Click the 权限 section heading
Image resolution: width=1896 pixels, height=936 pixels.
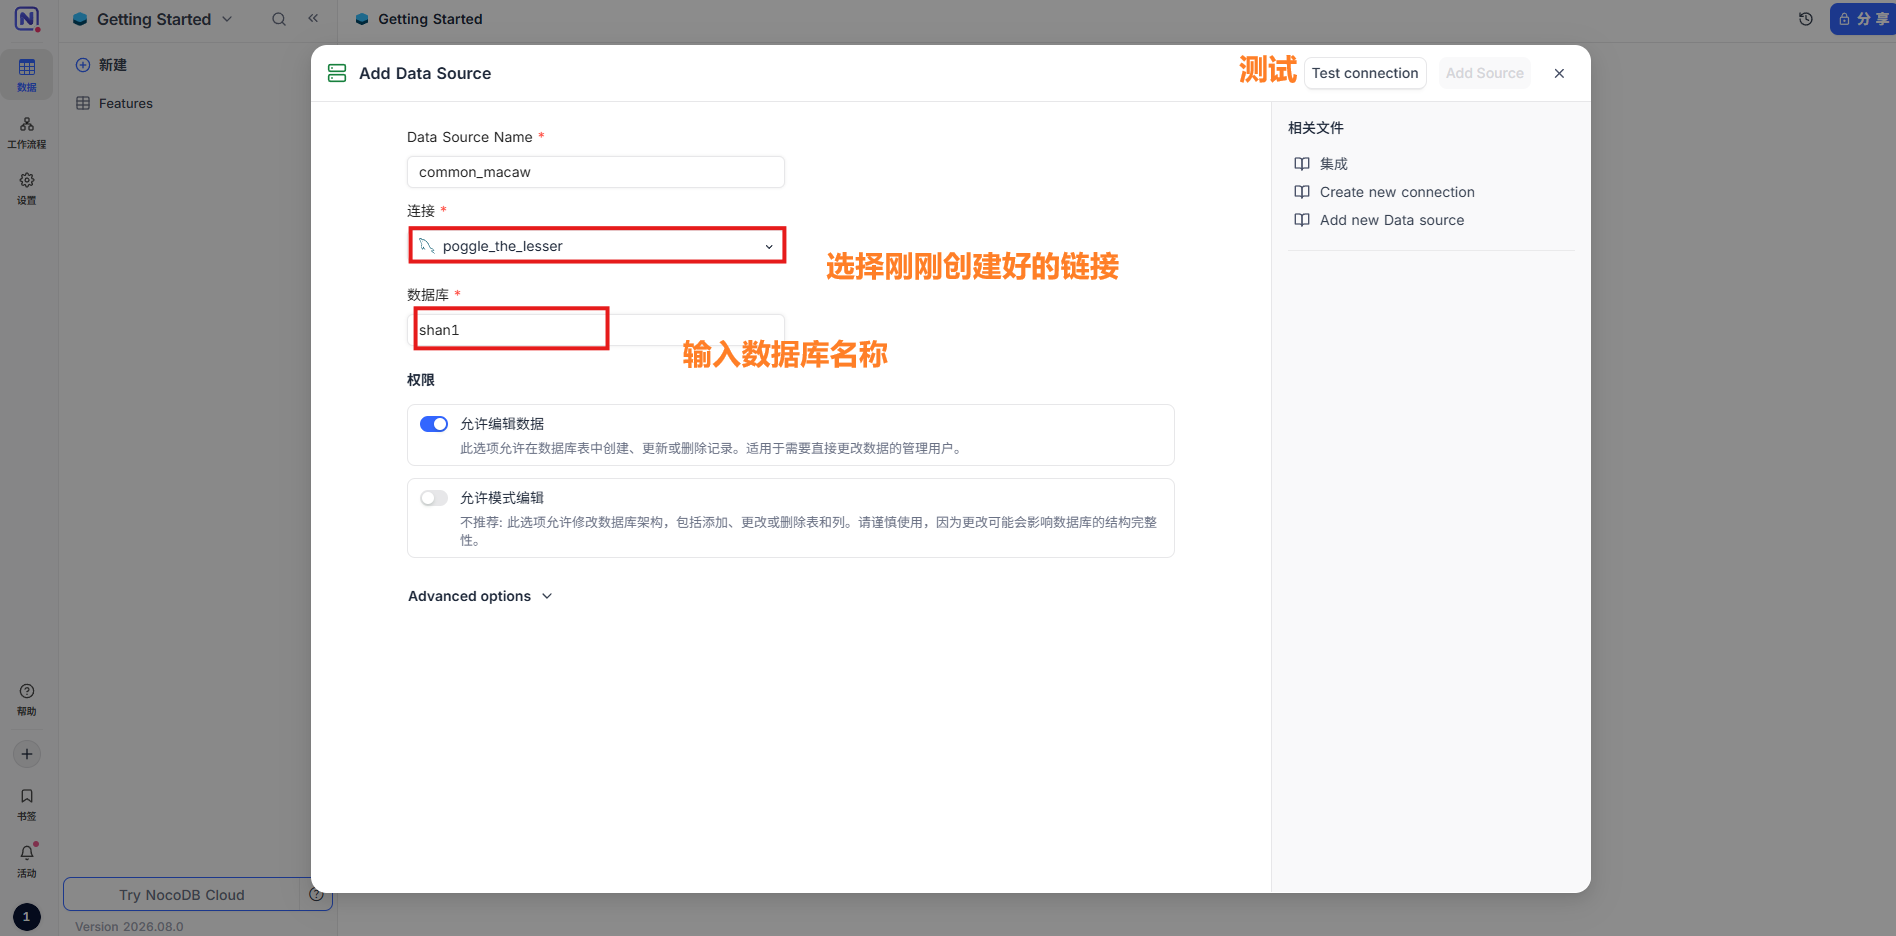[x=421, y=380]
